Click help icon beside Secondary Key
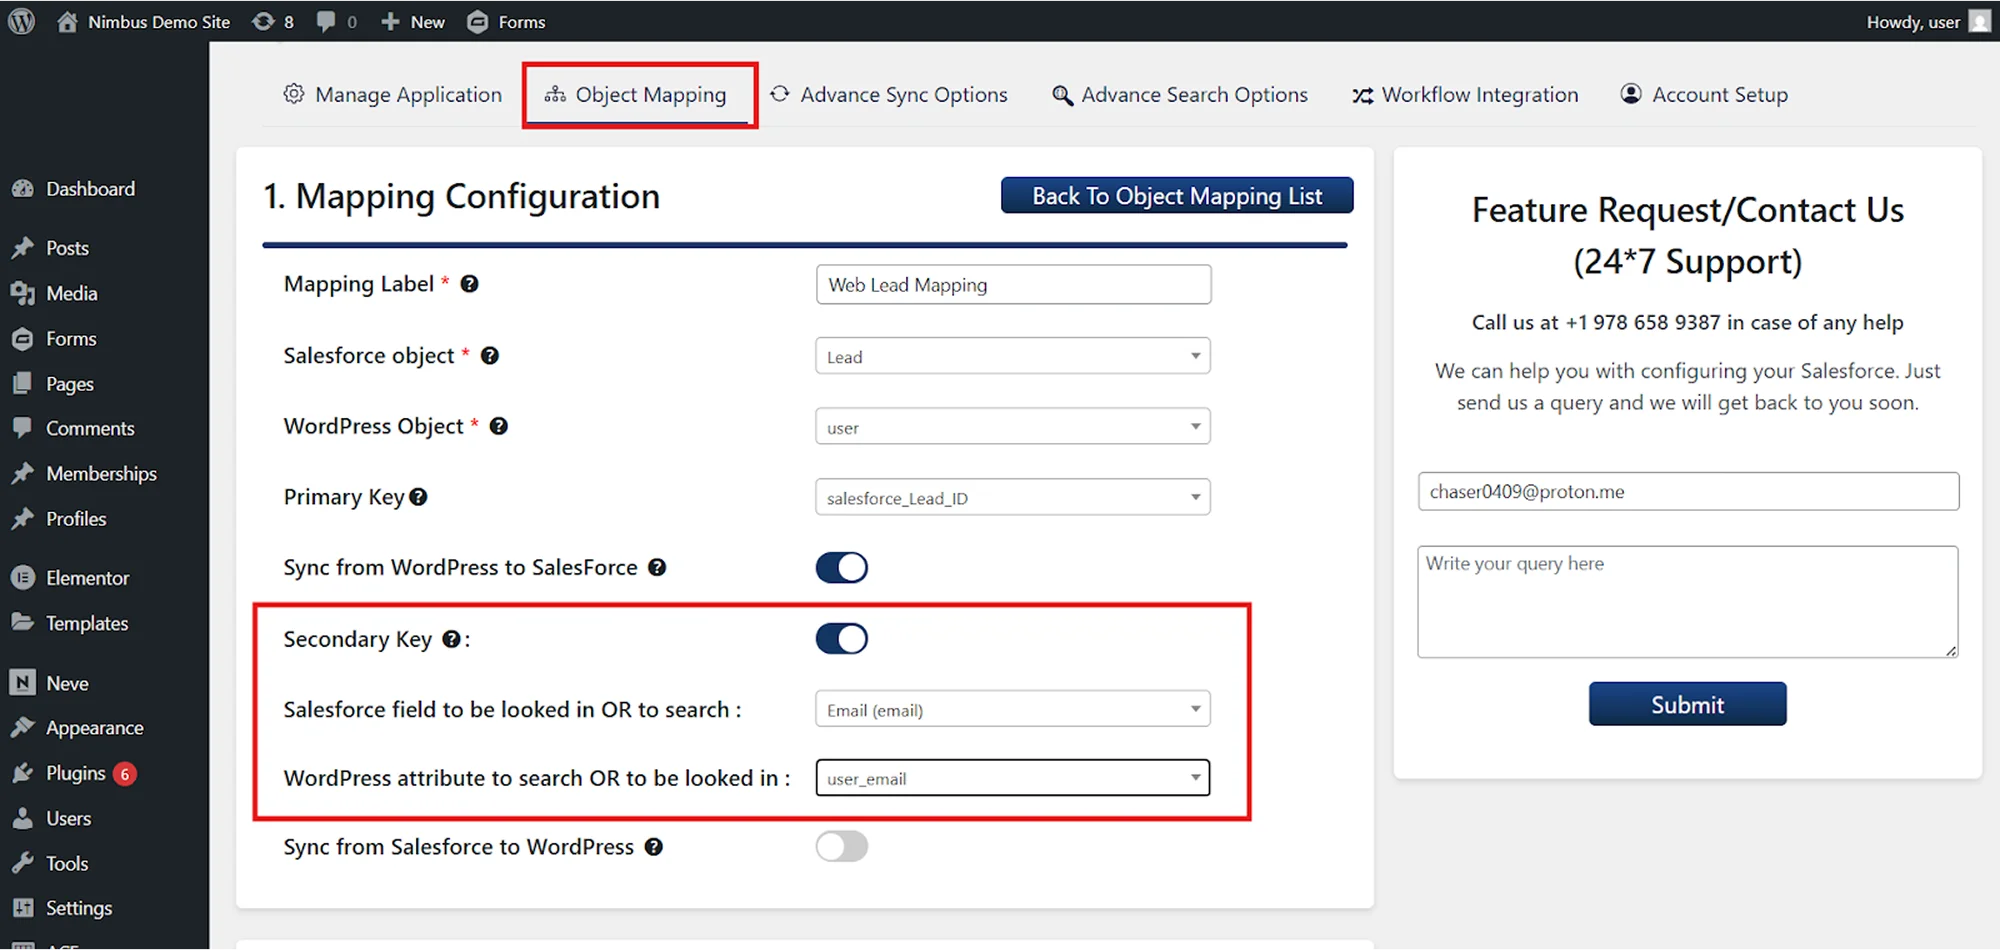The image size is (2000, 950). tap(451, 639)
